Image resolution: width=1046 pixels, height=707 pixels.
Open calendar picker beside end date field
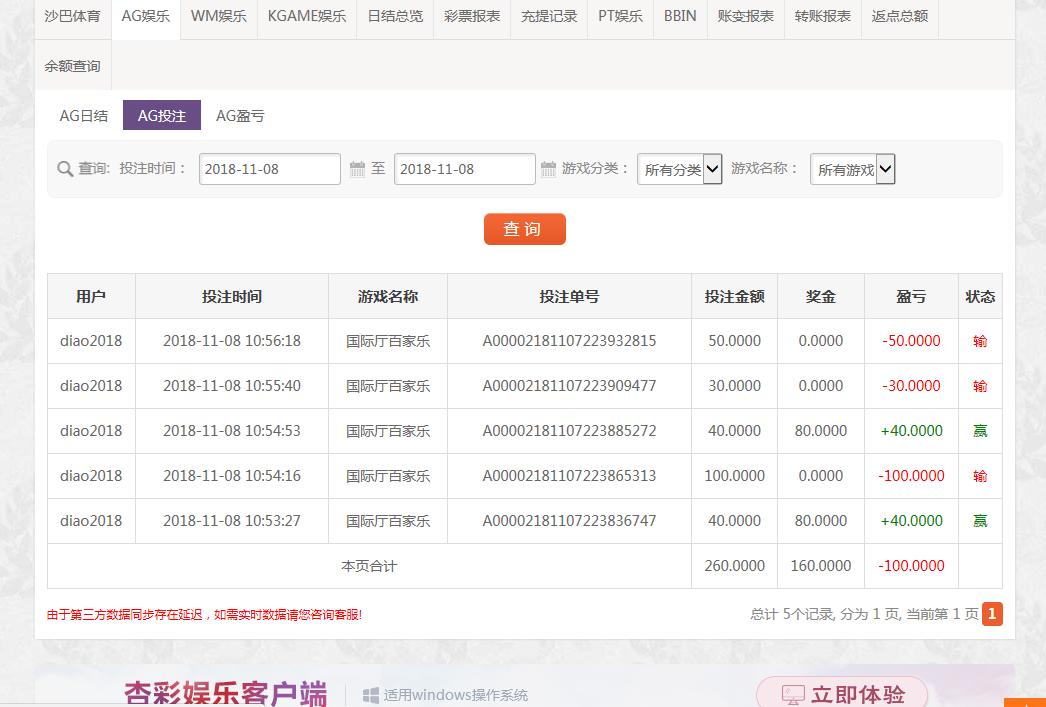pos(548,169)
